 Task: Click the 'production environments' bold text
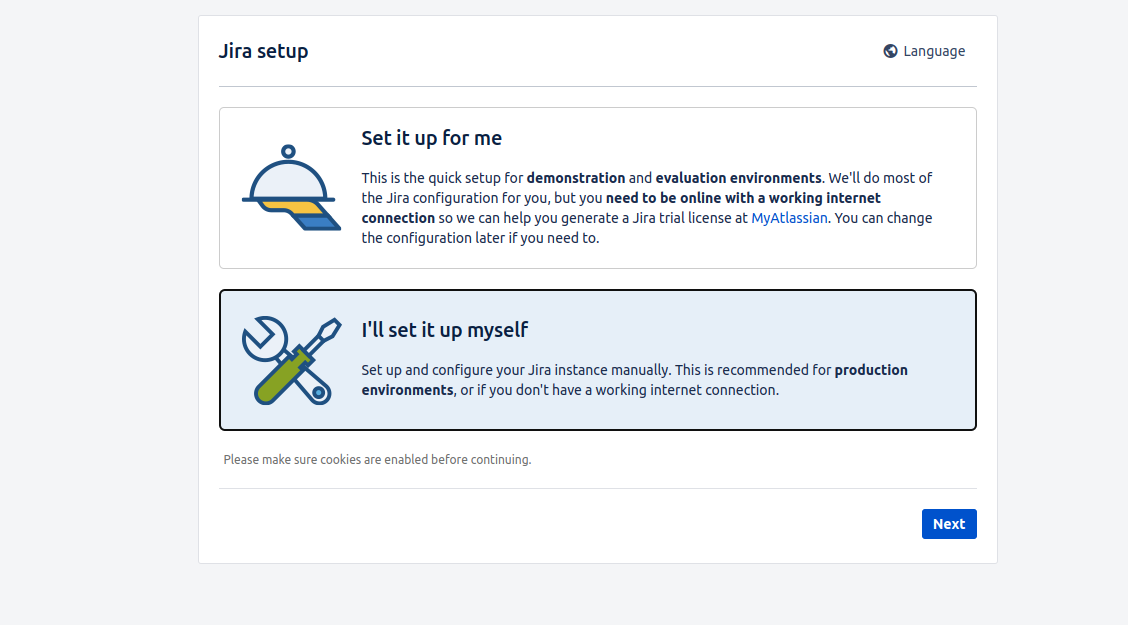634,380
